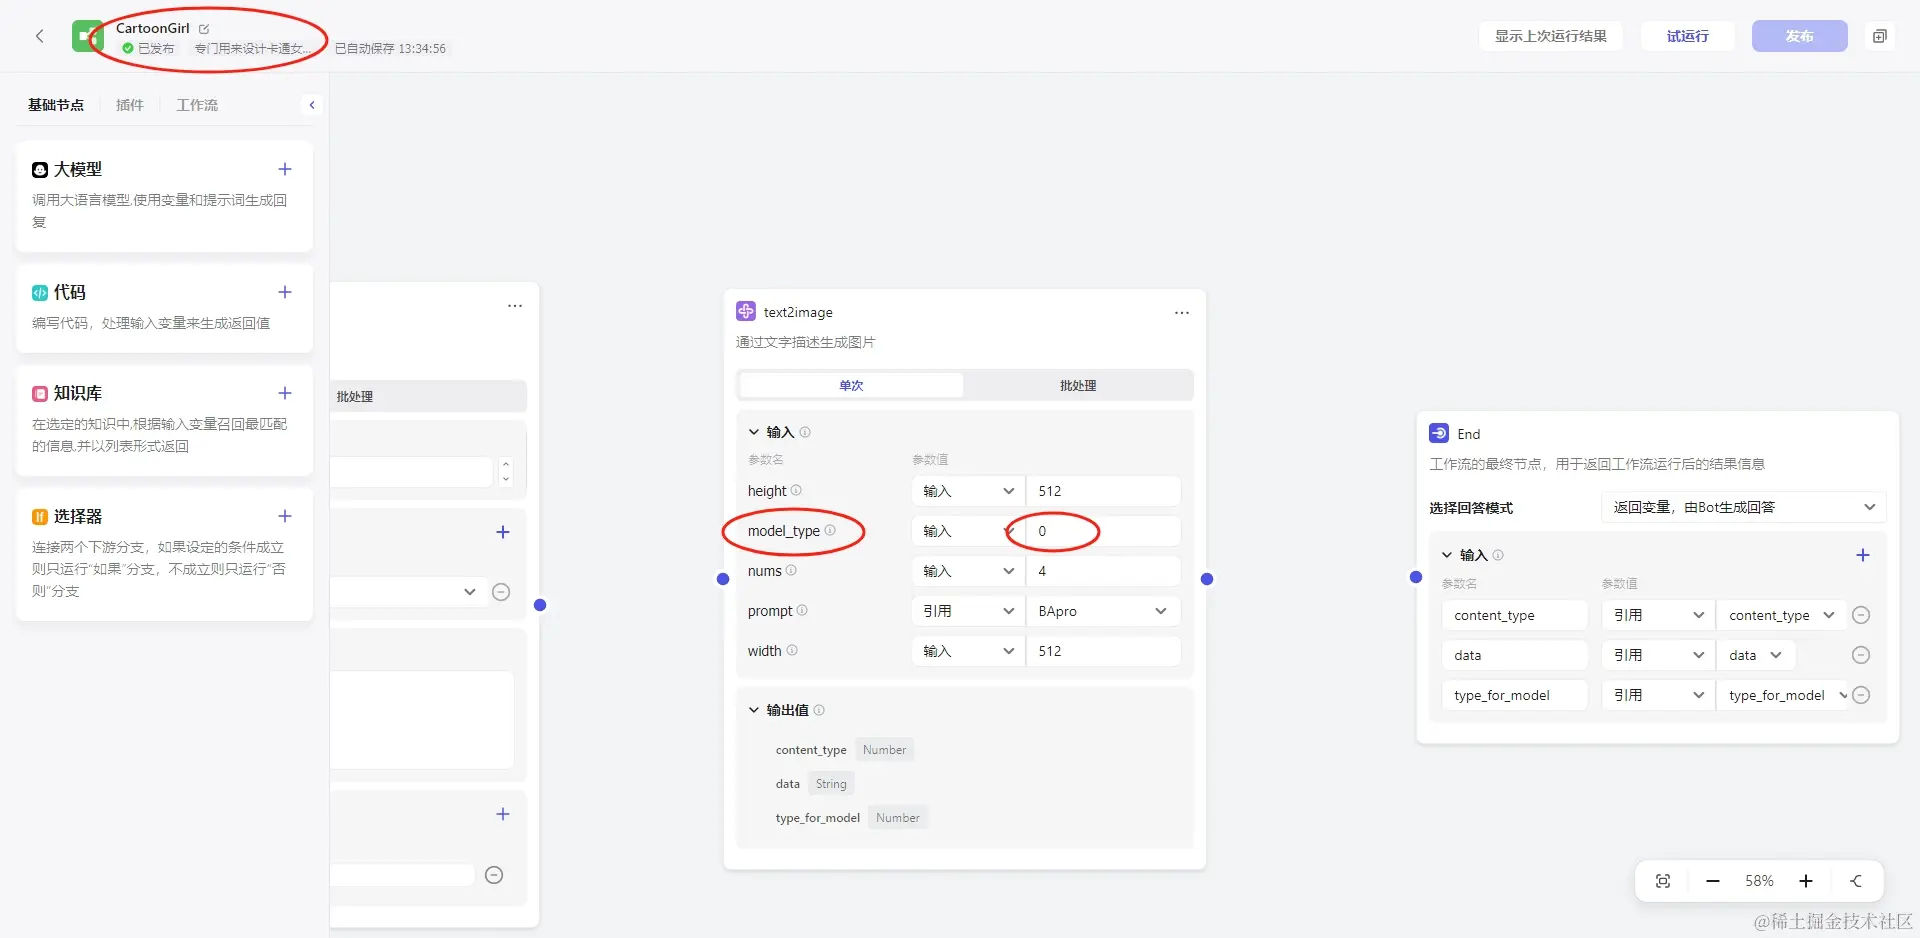This screenshot has height=938, width=1920.
Task: Open the height input type dropdown
Action: coord(968,491)
